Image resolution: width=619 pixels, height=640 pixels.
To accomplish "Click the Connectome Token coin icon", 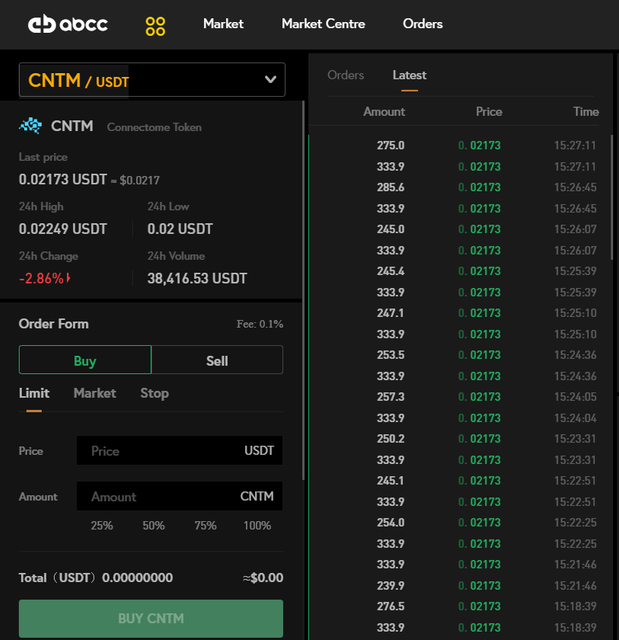I will pos(31,126).
